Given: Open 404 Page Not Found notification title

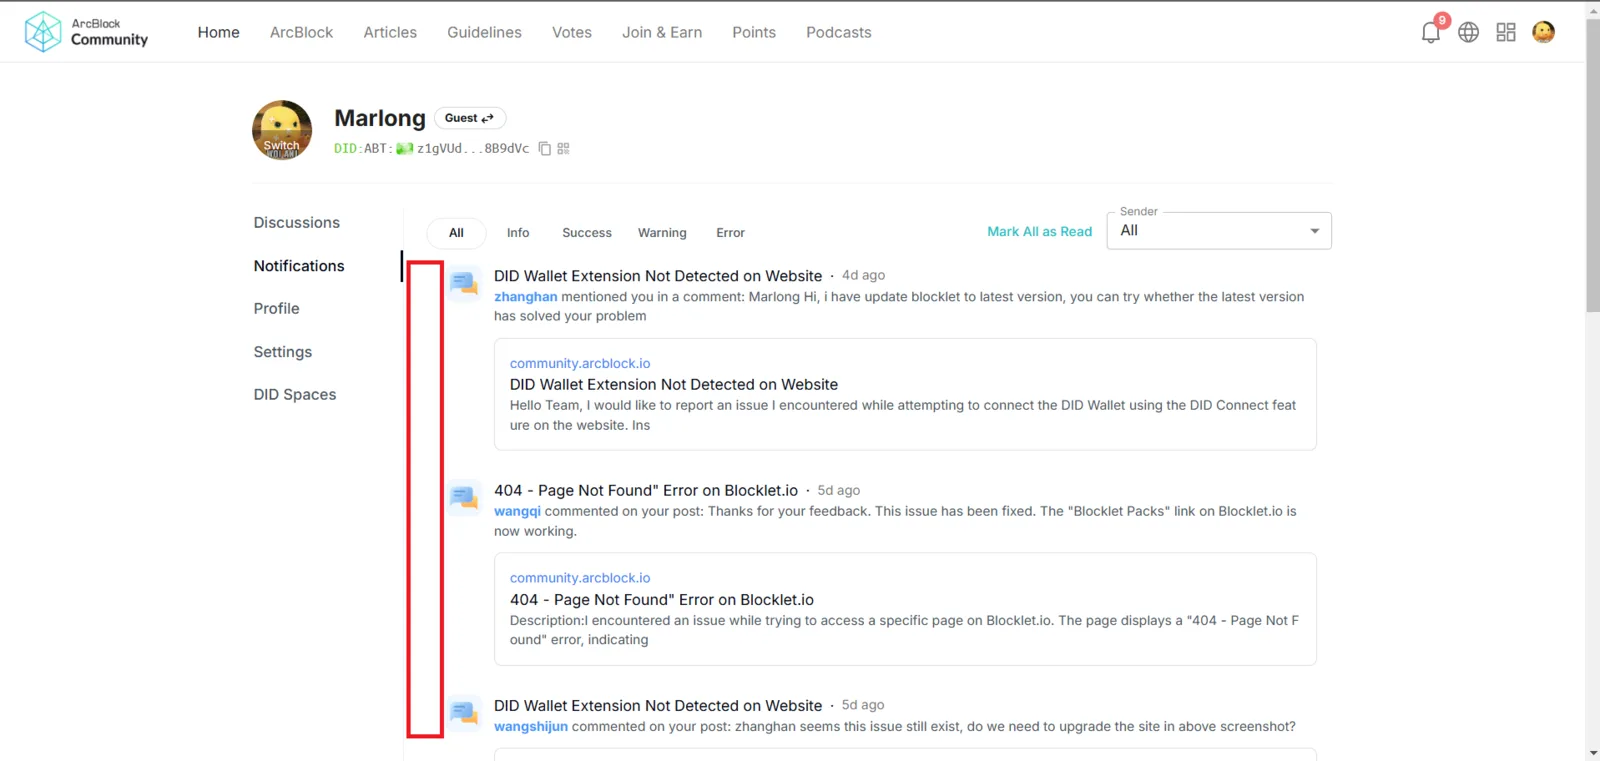Looking at the screenshot, I should (x=646, y=490).
